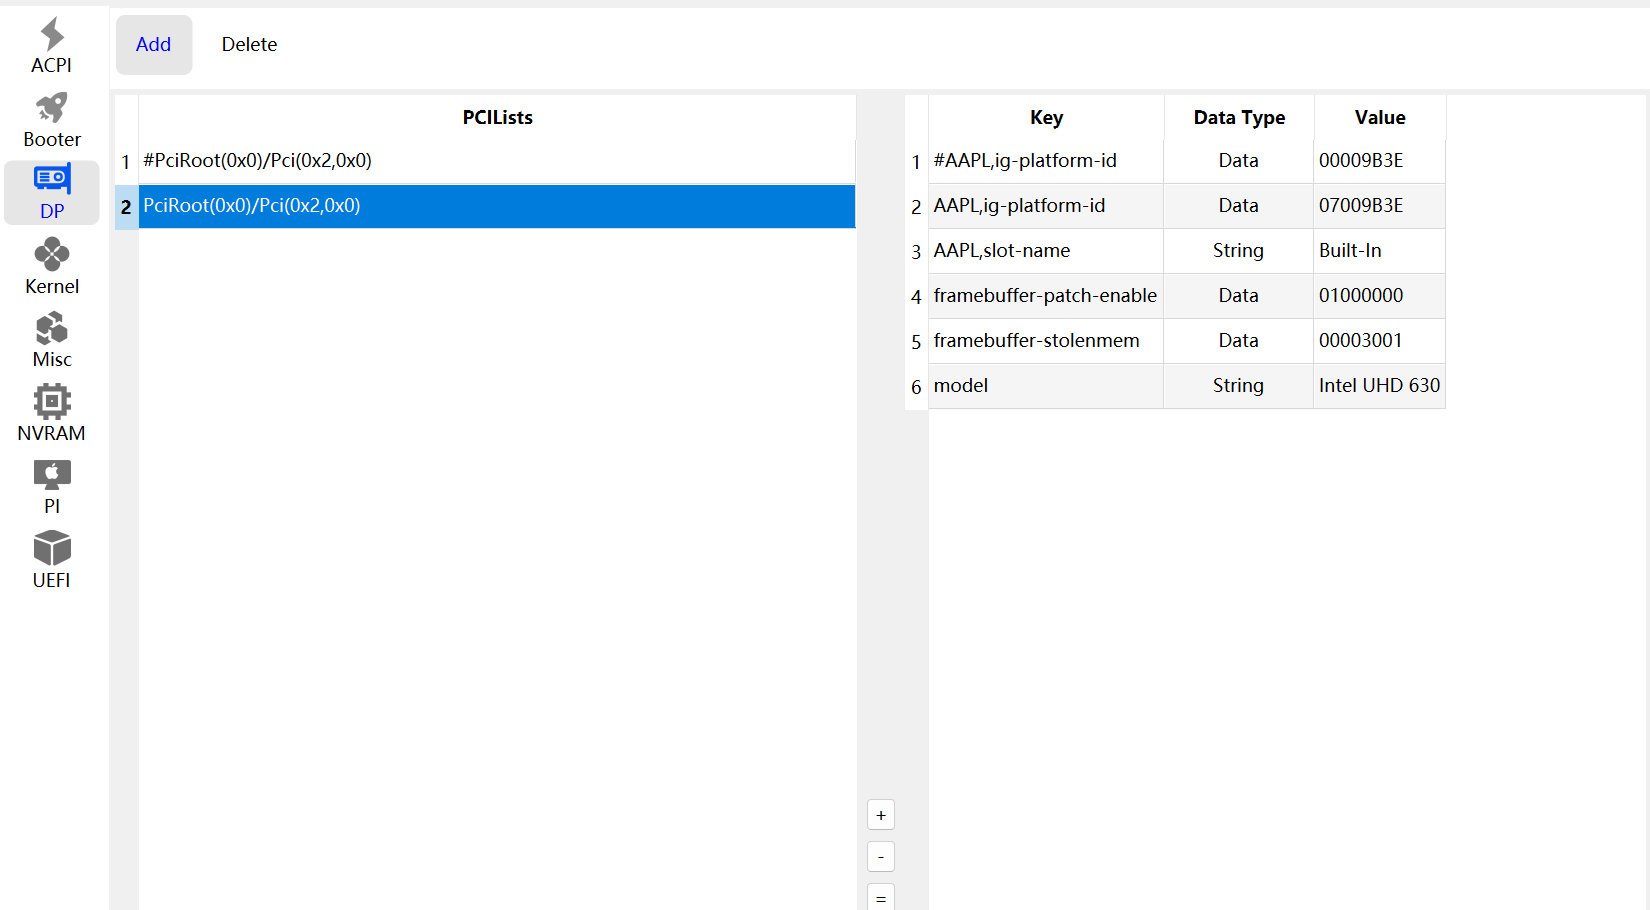The width and height of the screenshot is (1650, 910).
Task: Open the Kernel section icon
Action: pyautogui.click(x=52, y=256)
